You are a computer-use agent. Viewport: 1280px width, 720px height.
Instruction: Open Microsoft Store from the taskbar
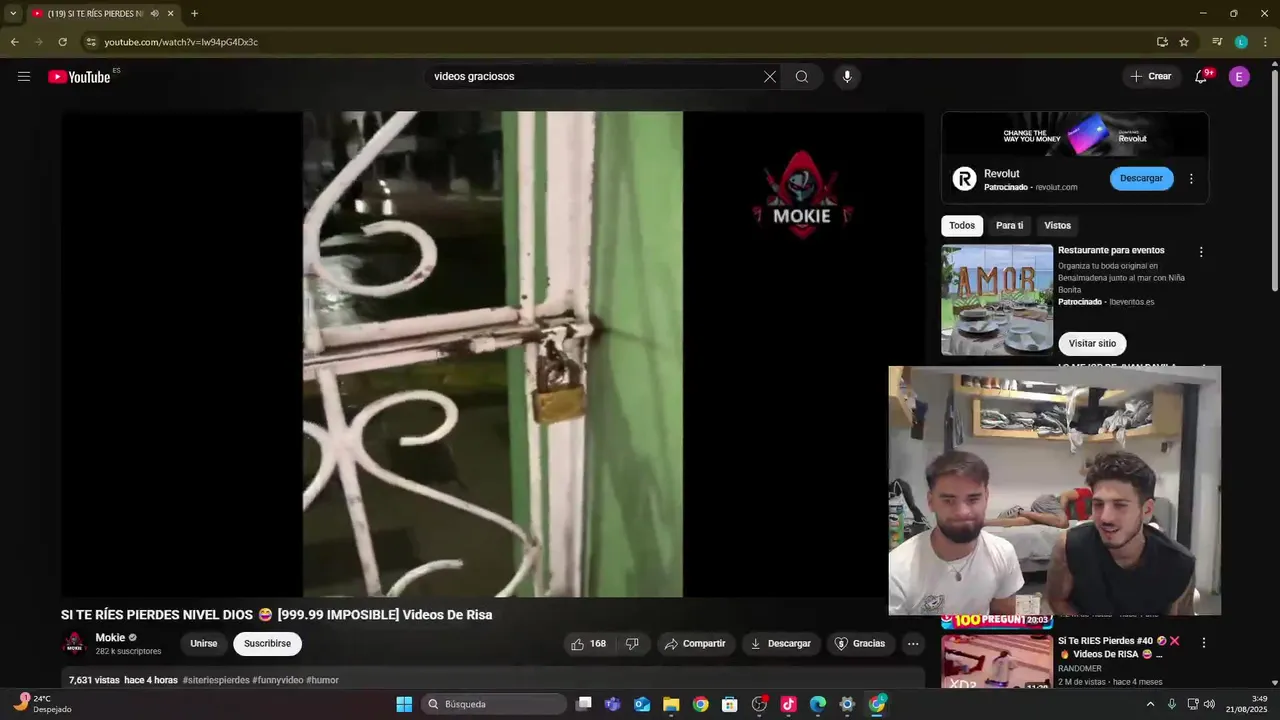coord(730,704)
